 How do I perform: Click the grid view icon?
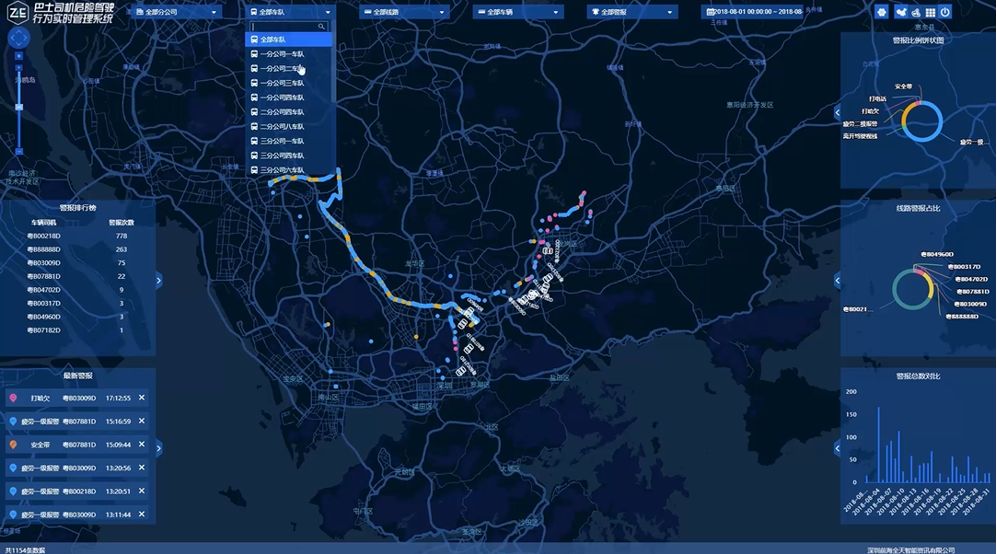point(930,12)
